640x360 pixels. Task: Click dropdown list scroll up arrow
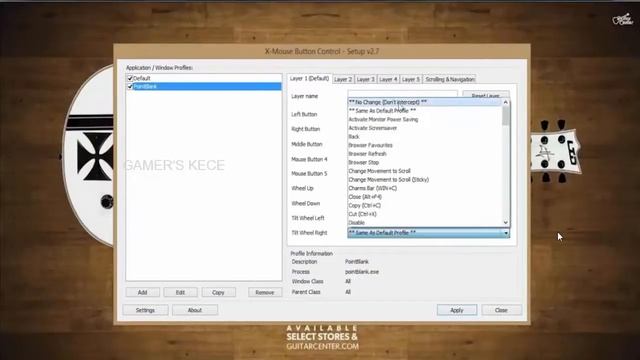tap(506, 102)
